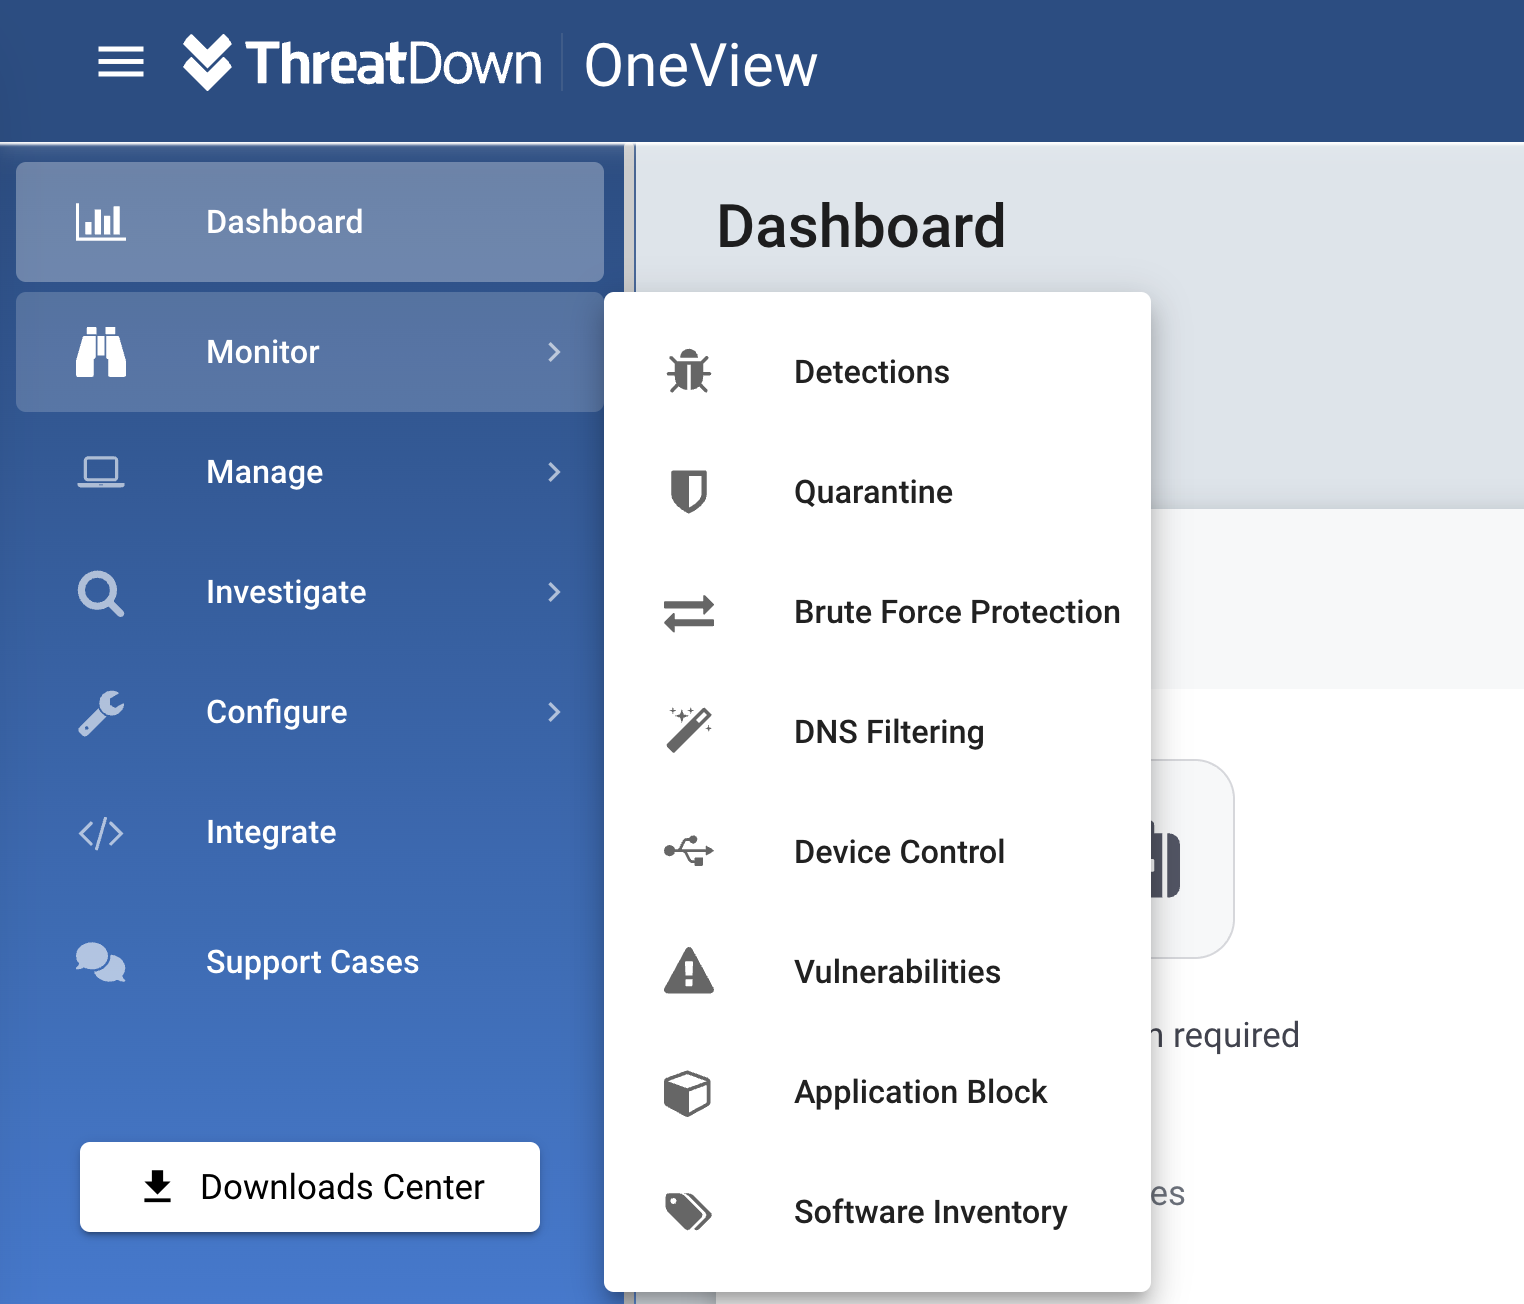
Task: Open Detections from the Monitor submenu
Action: pos(877,372)
